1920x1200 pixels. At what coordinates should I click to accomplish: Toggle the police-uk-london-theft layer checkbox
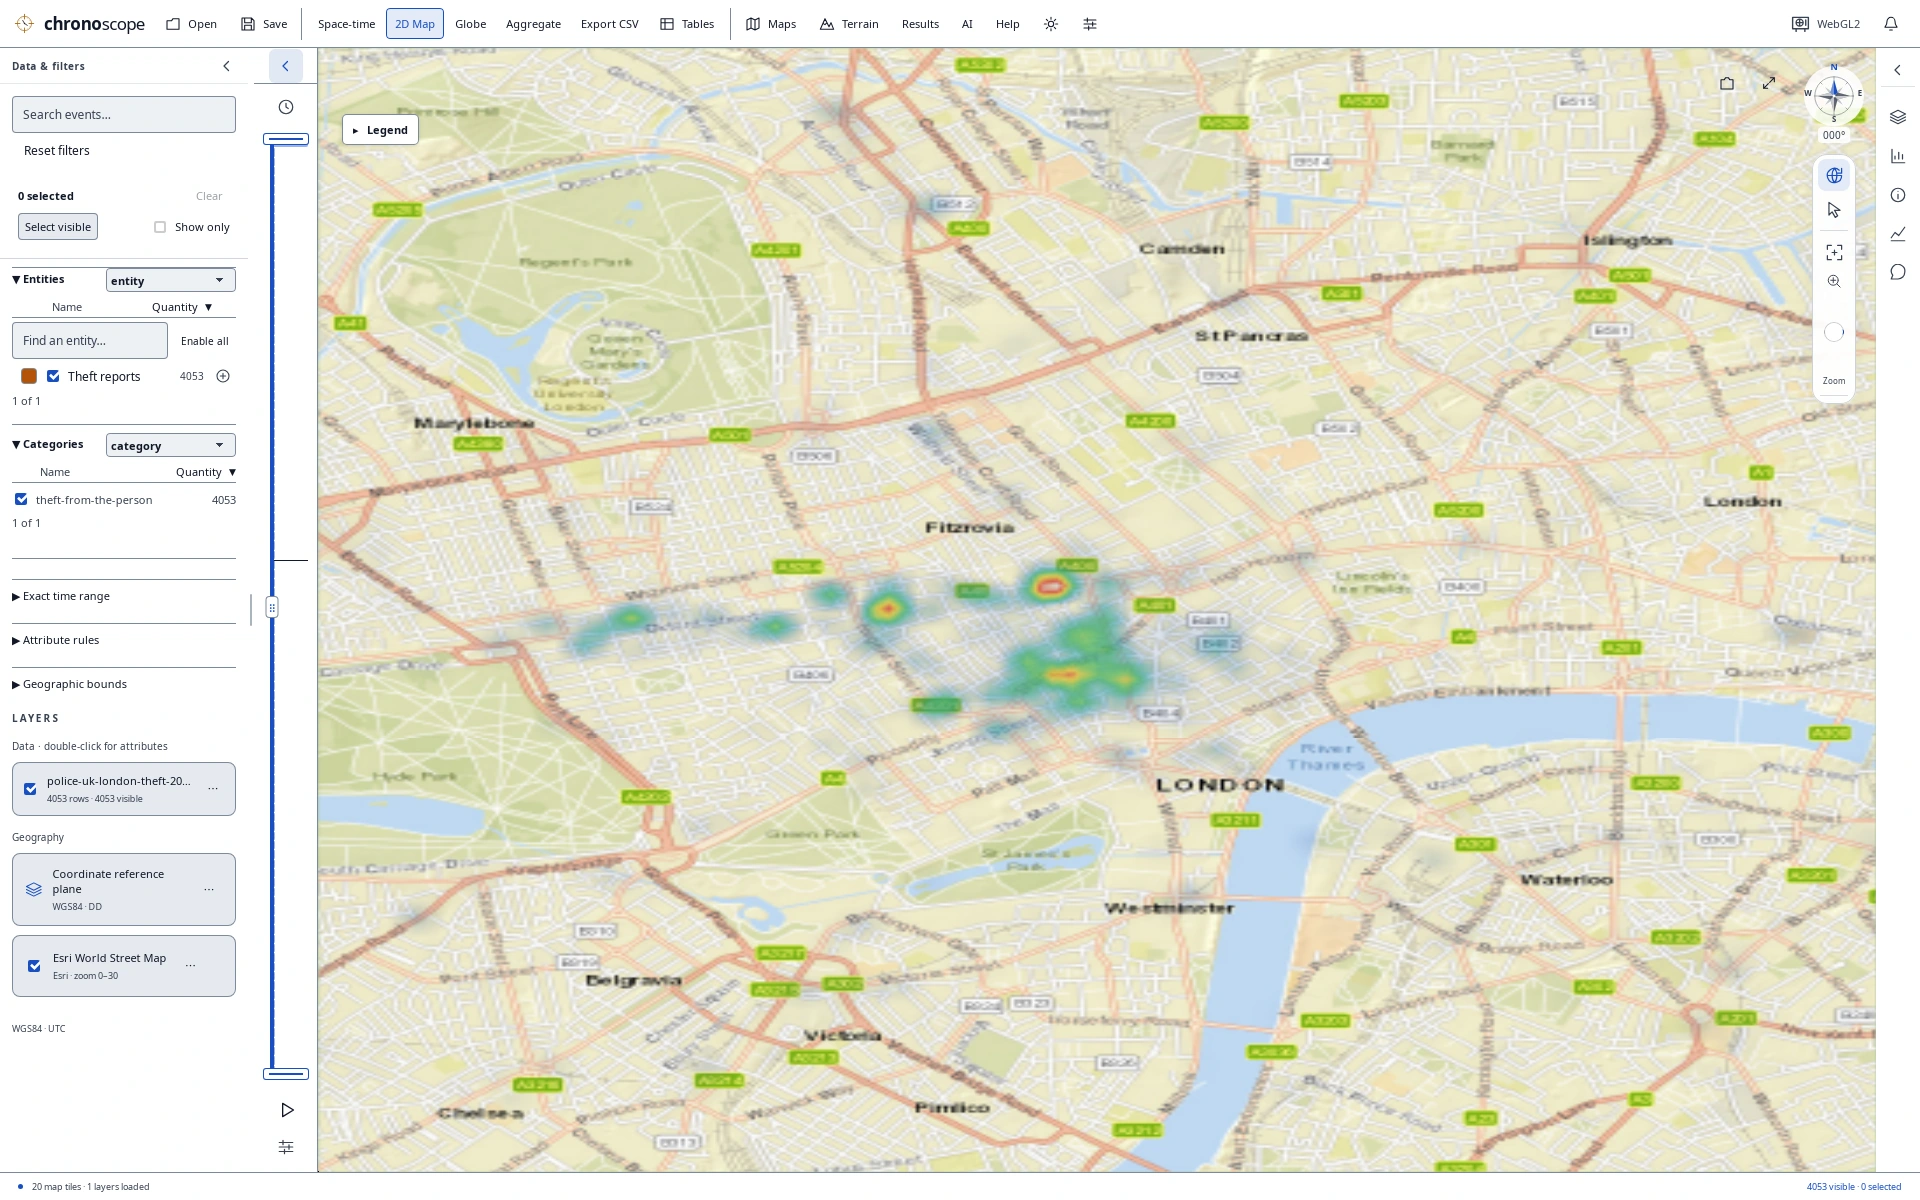30,789
